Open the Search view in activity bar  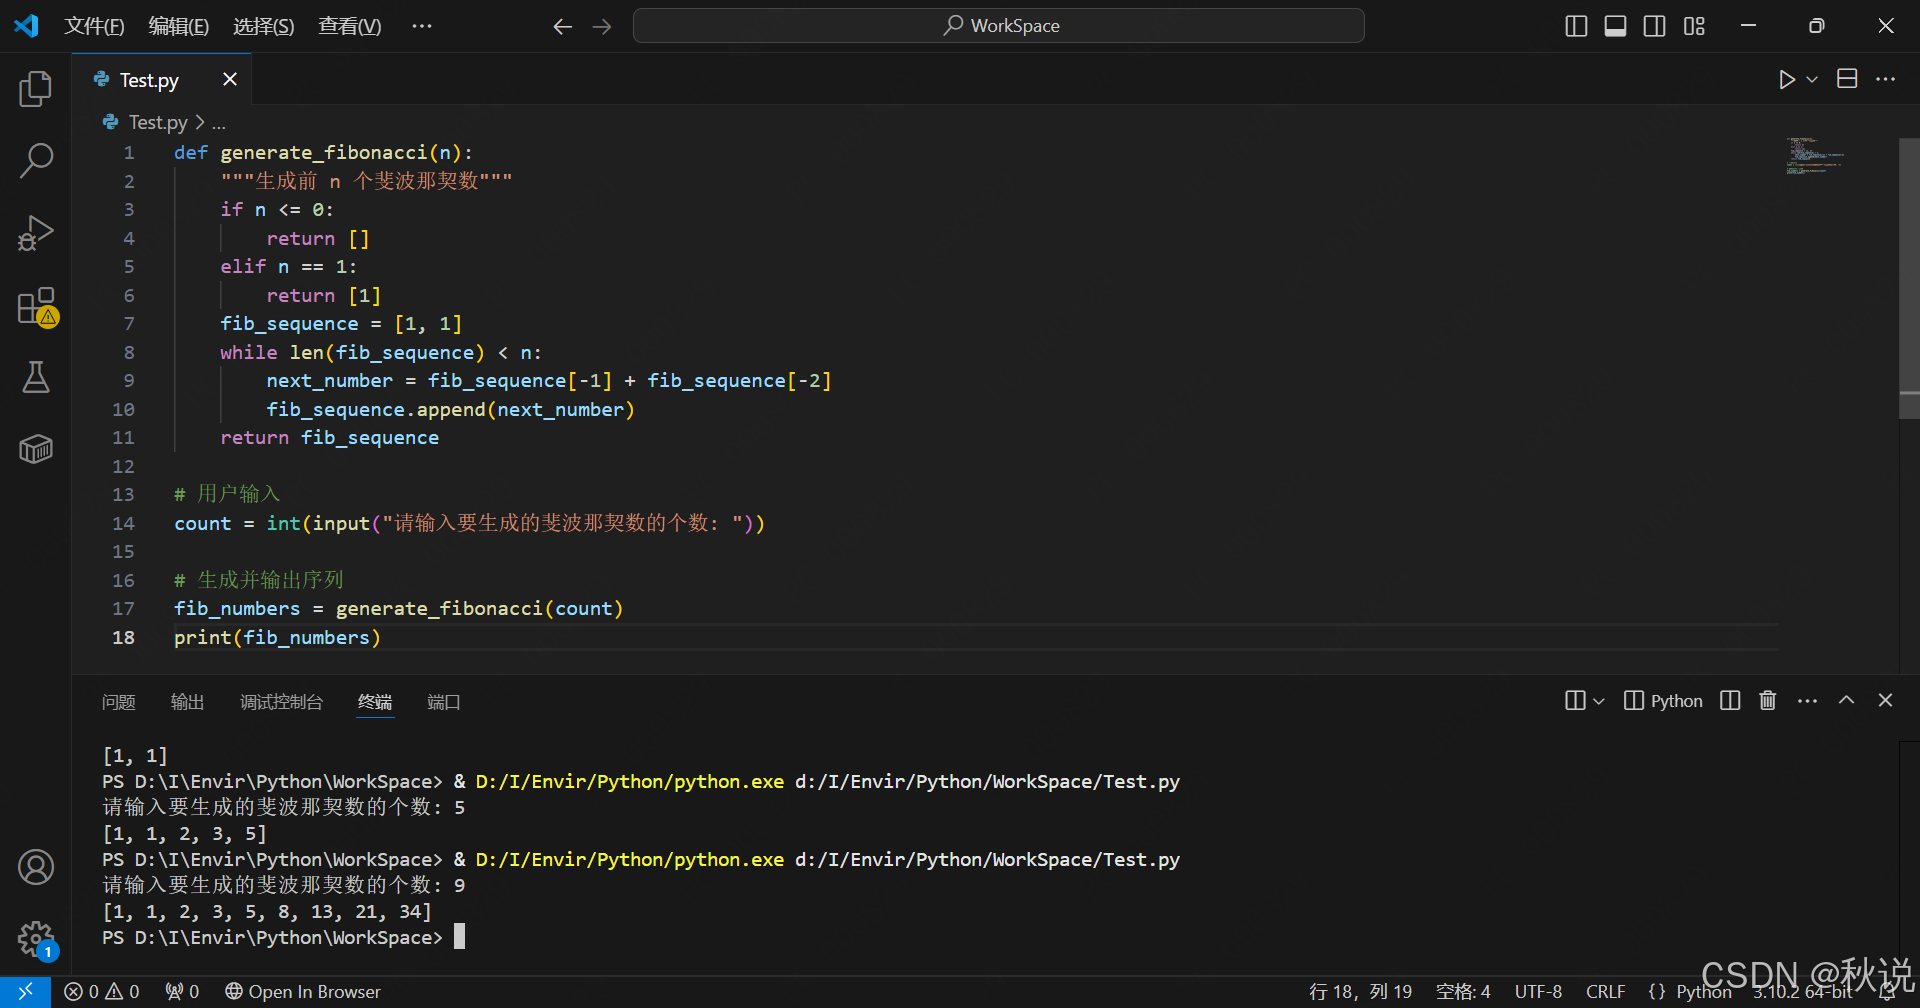36,160
